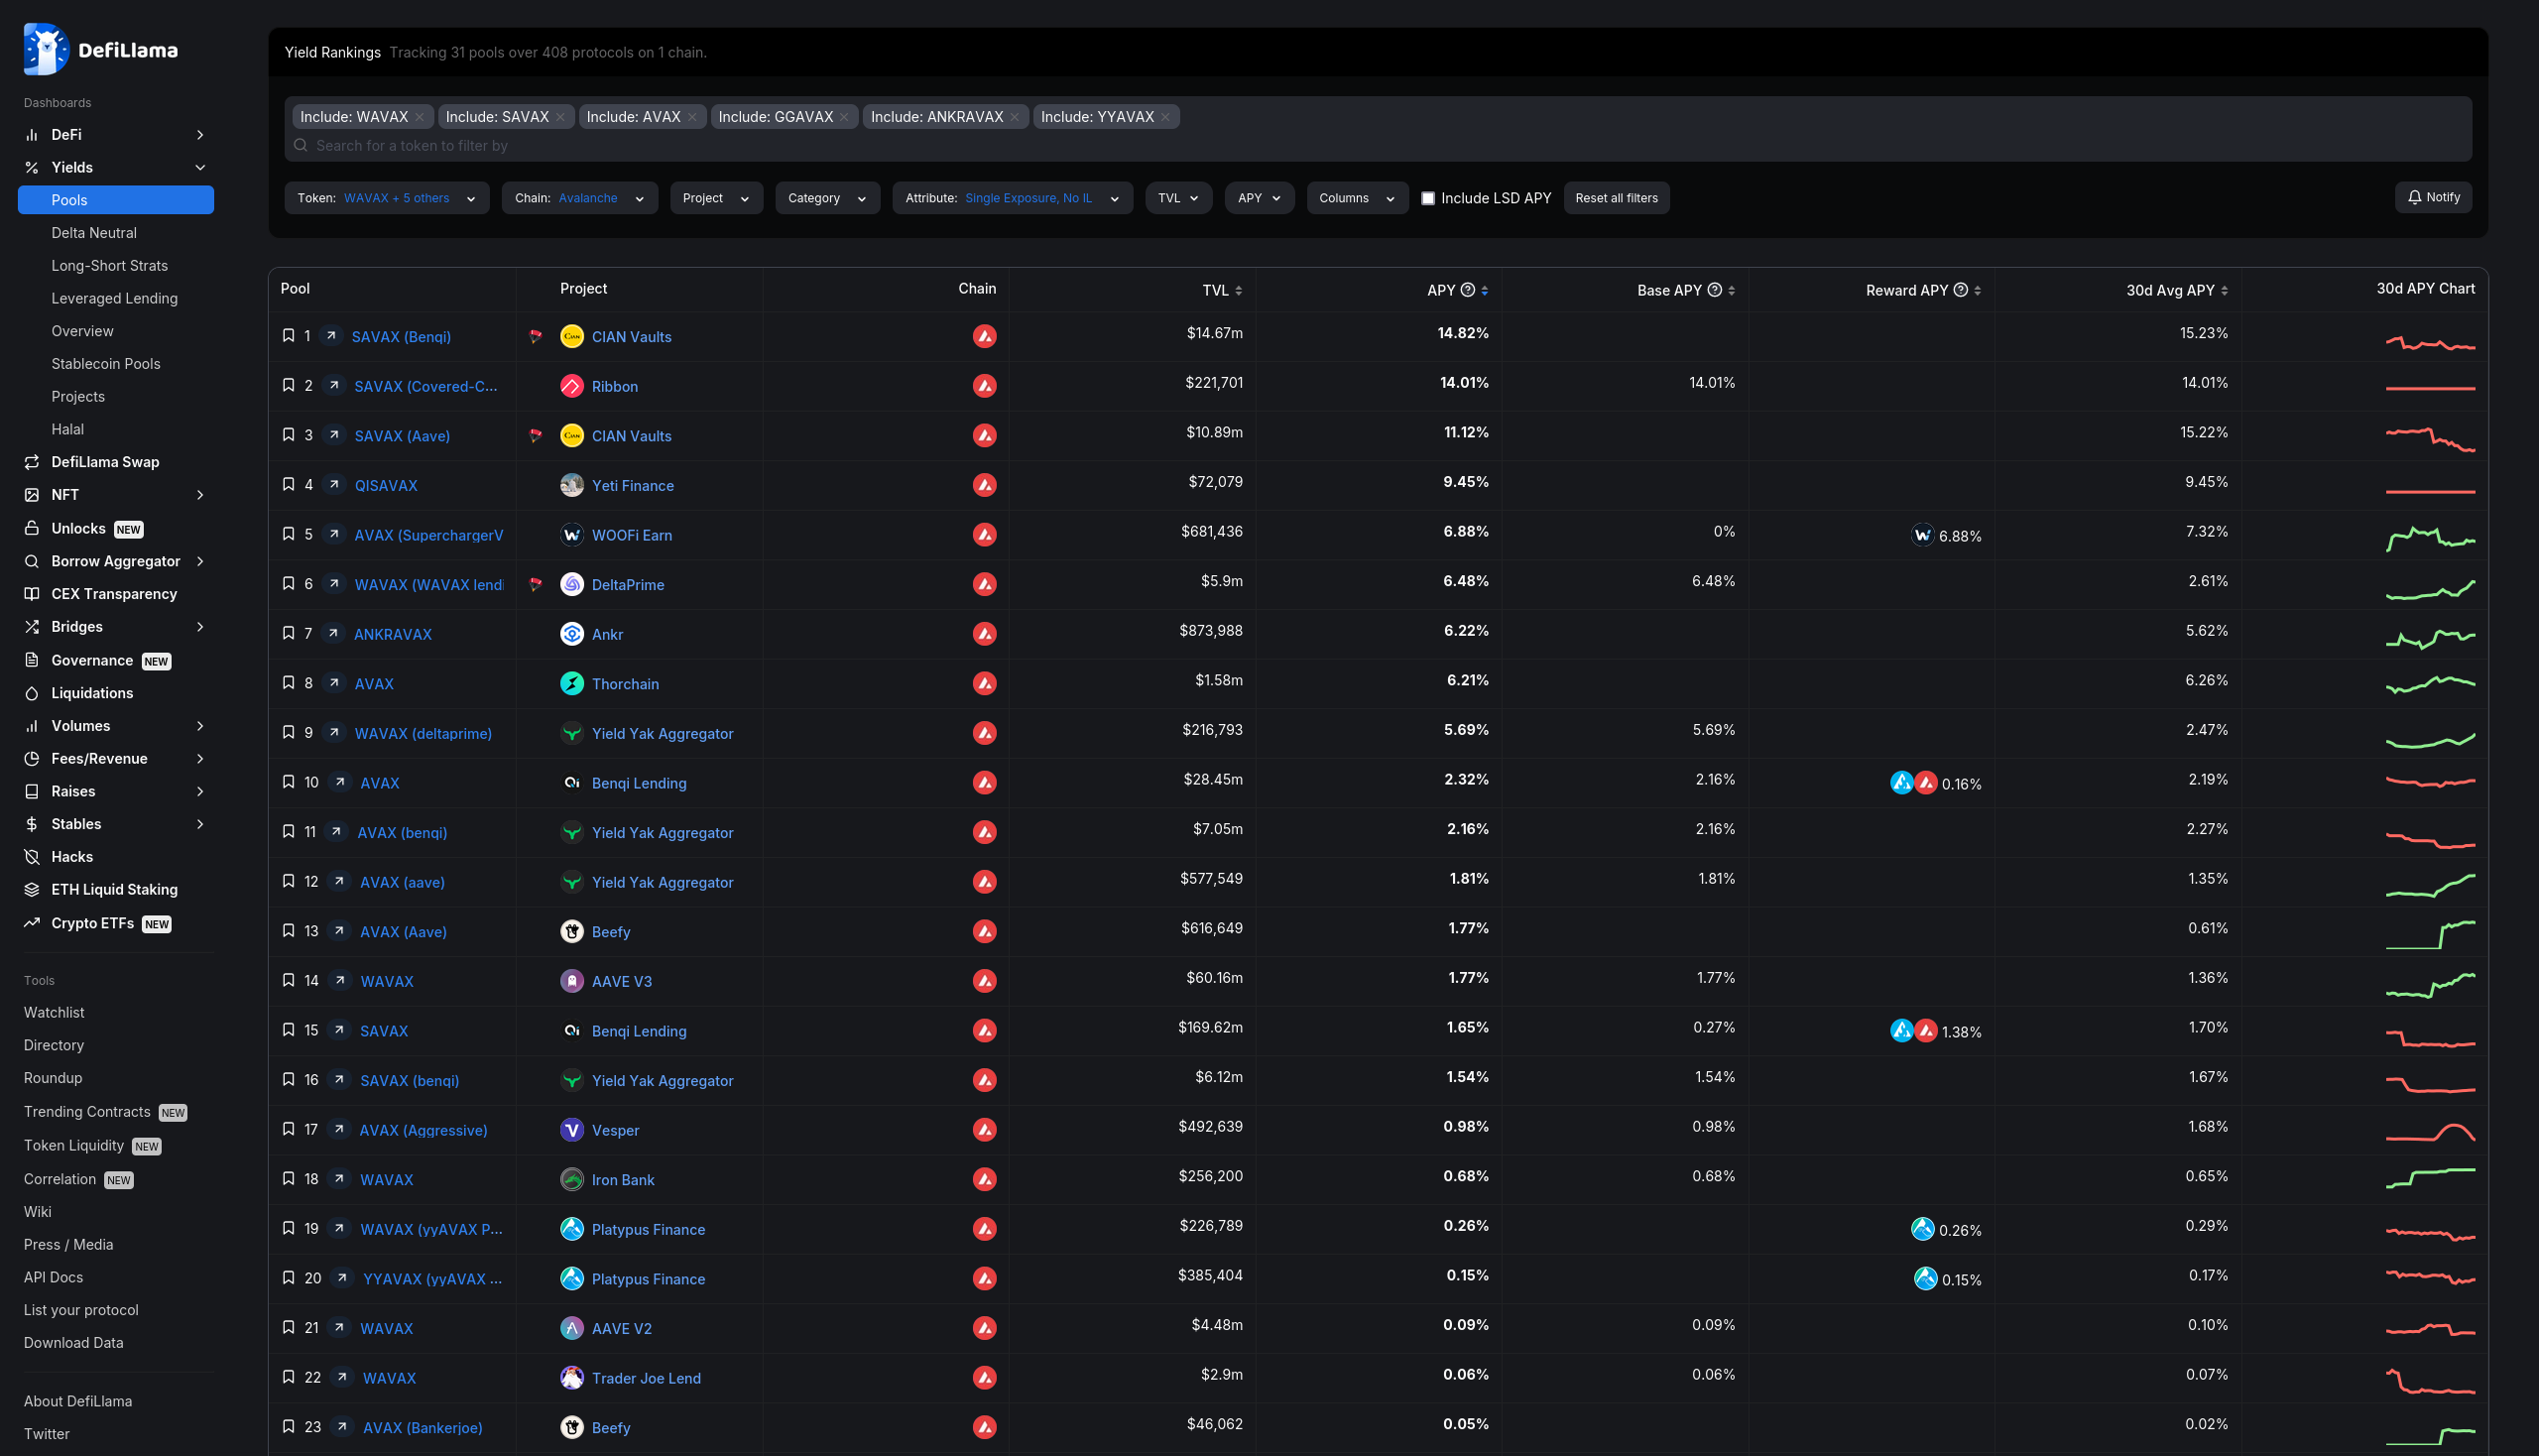Screen dimensions: 2539x1456
Task: Open external link arrow for QISAVAX
Action: [x=334, y=485]
